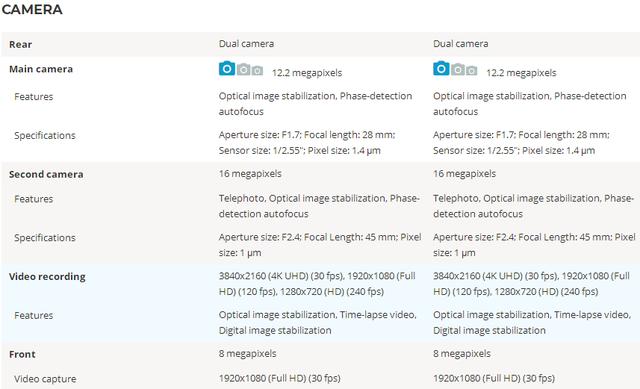Click first column's Dual camera value

pos(246,44)
